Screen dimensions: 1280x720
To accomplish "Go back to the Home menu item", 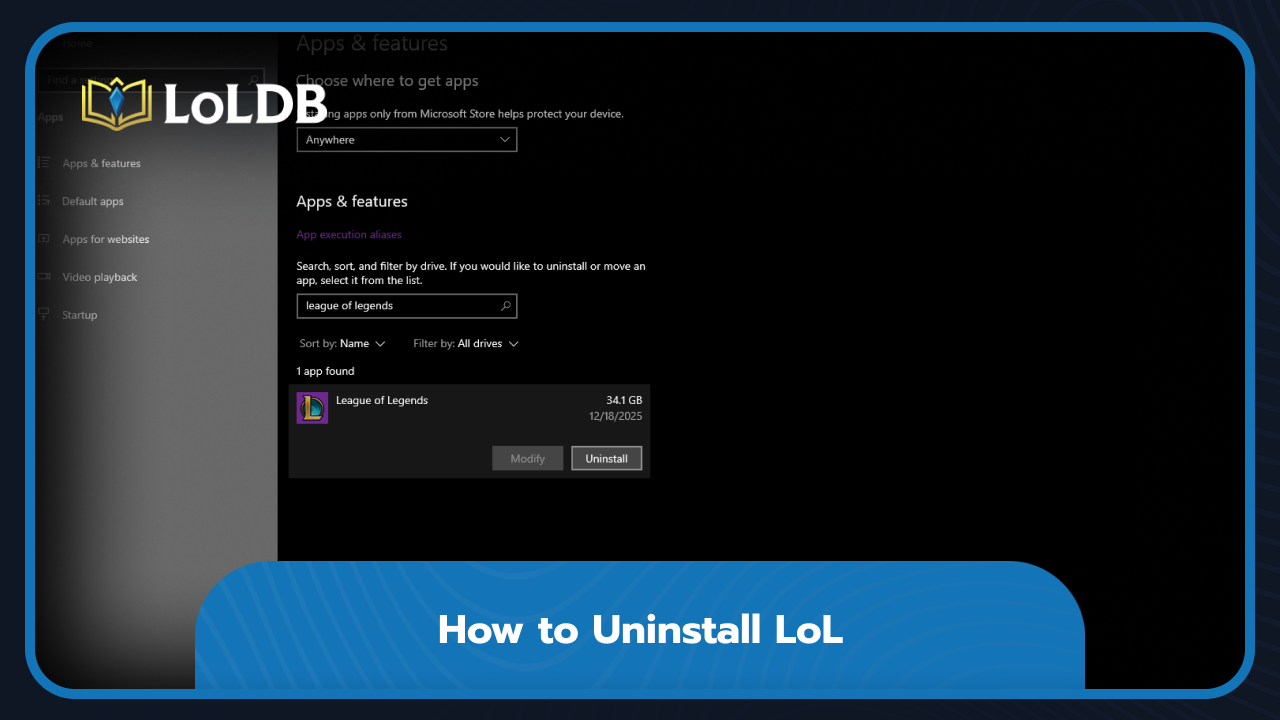I will click(x=77, y=43).
